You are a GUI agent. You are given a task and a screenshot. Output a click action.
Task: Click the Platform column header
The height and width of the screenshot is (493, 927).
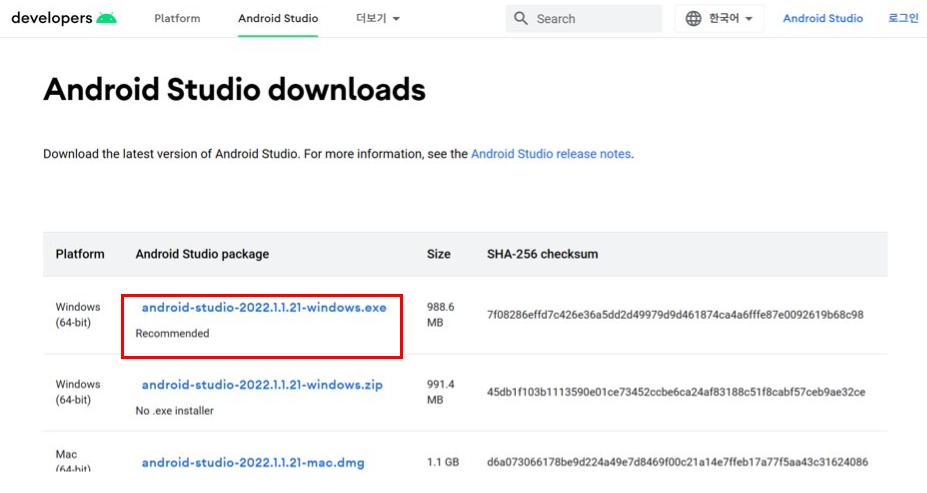[x=80, y=254]
